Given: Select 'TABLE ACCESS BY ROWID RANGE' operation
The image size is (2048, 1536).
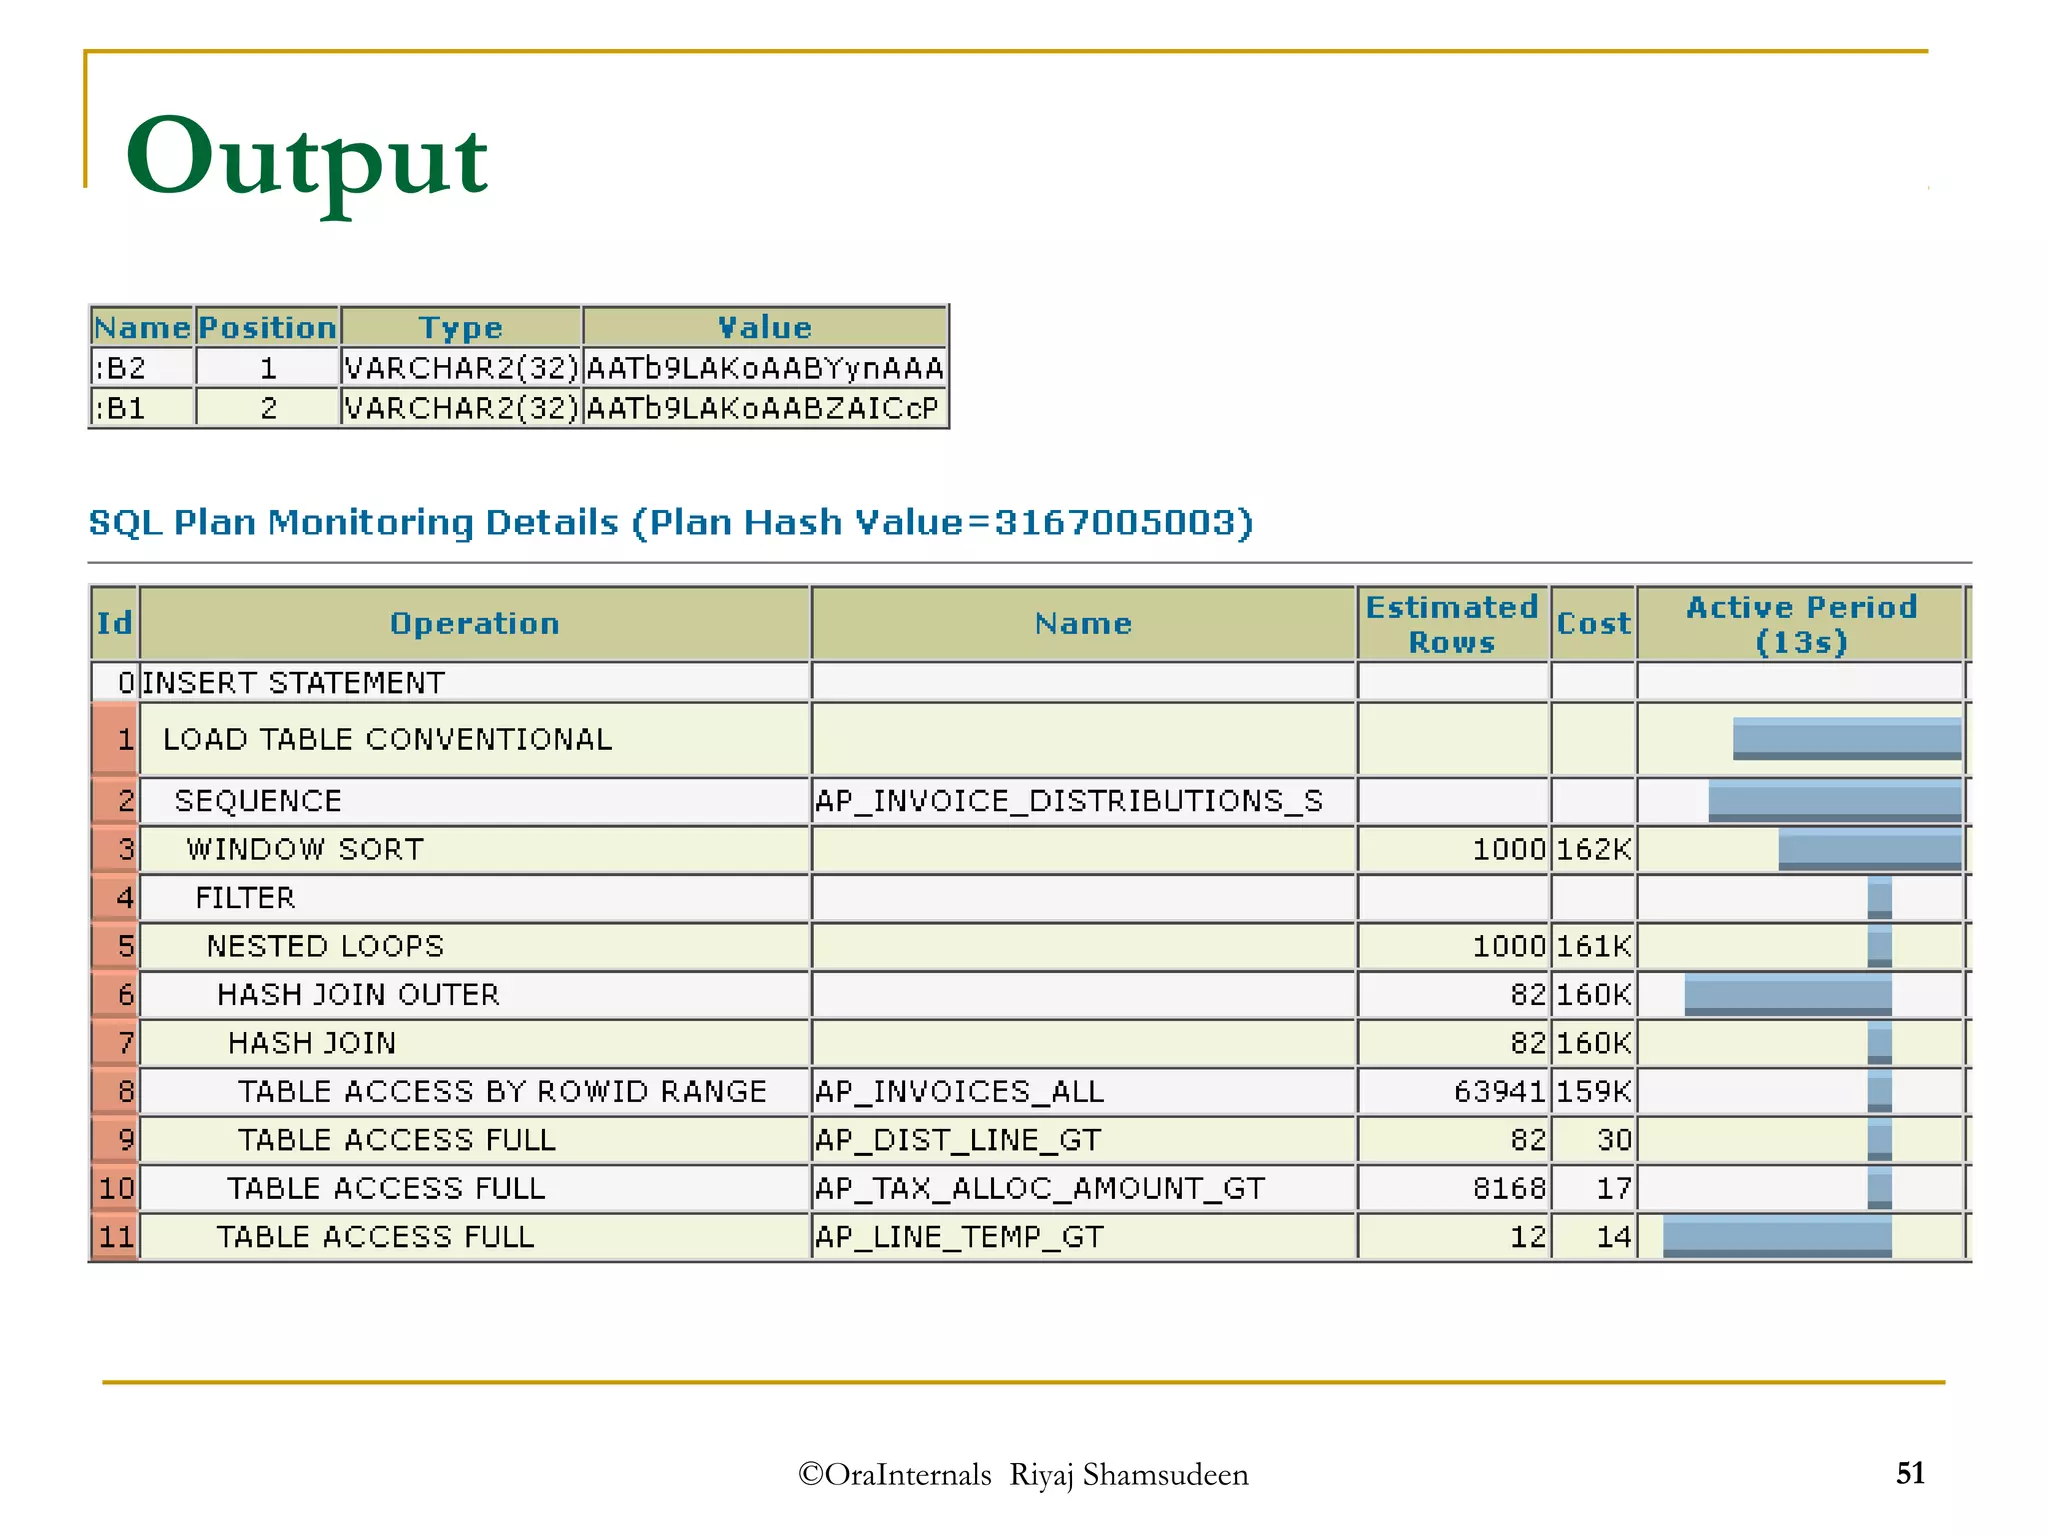Looking at the screenshot, I should coord(474,1091).
